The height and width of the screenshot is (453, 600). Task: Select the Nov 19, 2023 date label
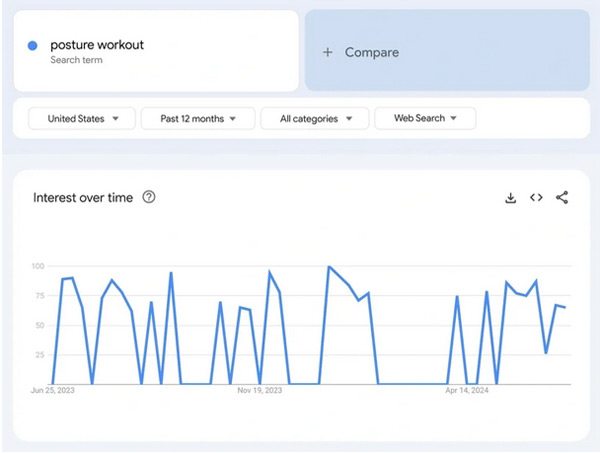259,391
